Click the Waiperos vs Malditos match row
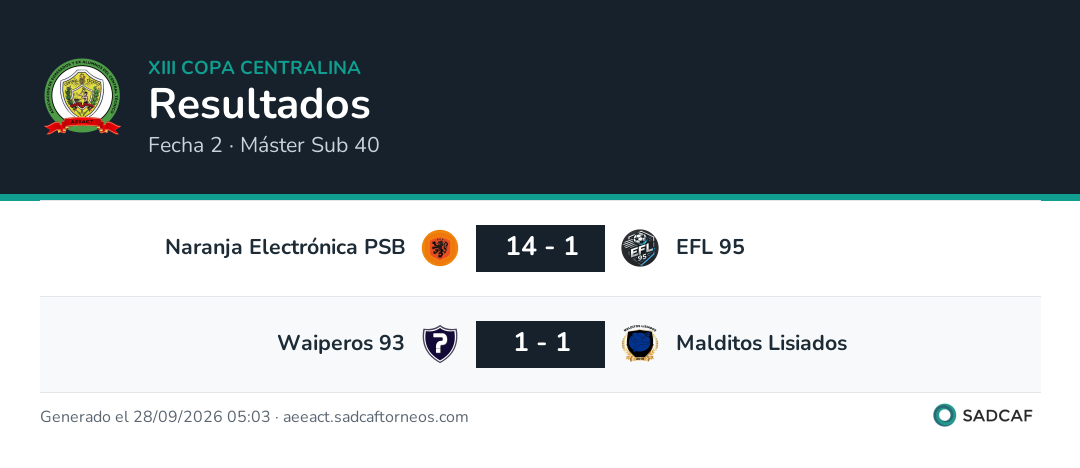This screenshot has height=468, width=1080. [540, 345]
